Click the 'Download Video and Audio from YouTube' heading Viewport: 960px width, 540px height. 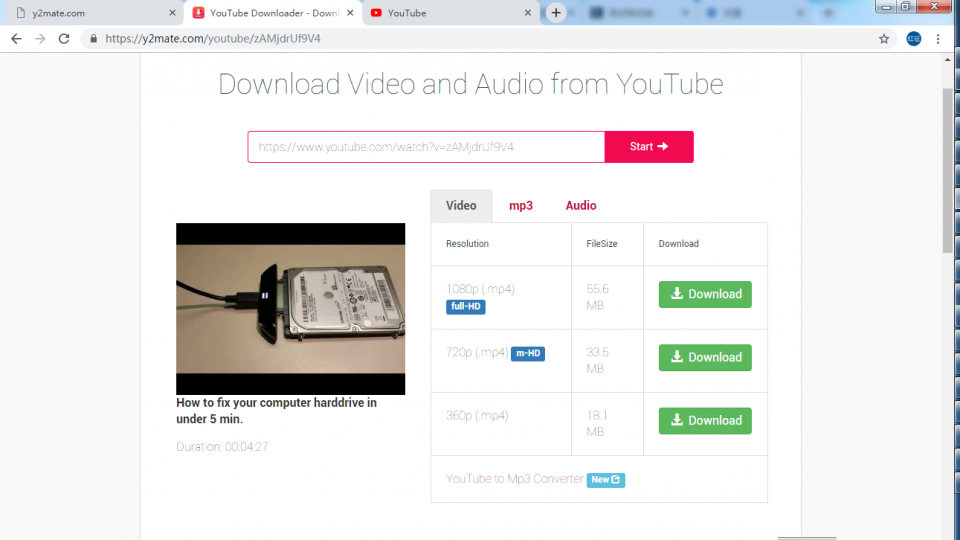tap(471, 84)
